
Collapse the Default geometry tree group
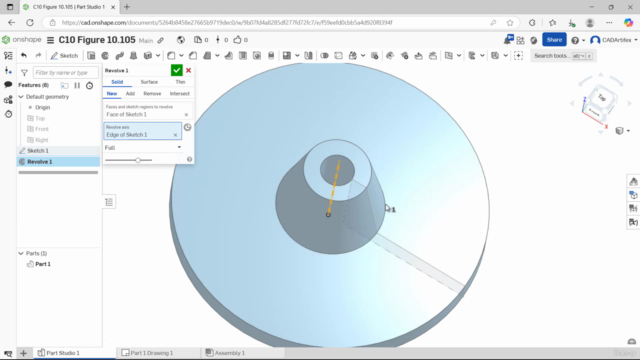(21, 97)
